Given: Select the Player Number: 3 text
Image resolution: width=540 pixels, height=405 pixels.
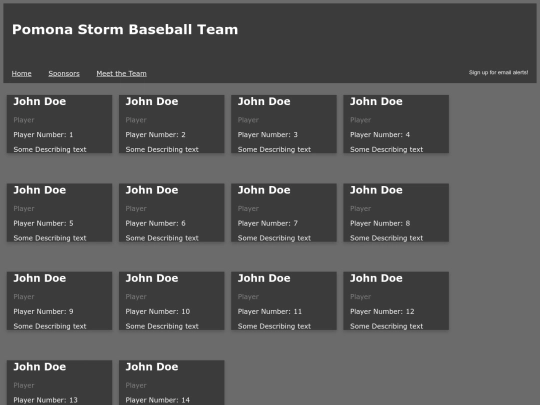Looking at the screenshot, I should coord(268,135).
